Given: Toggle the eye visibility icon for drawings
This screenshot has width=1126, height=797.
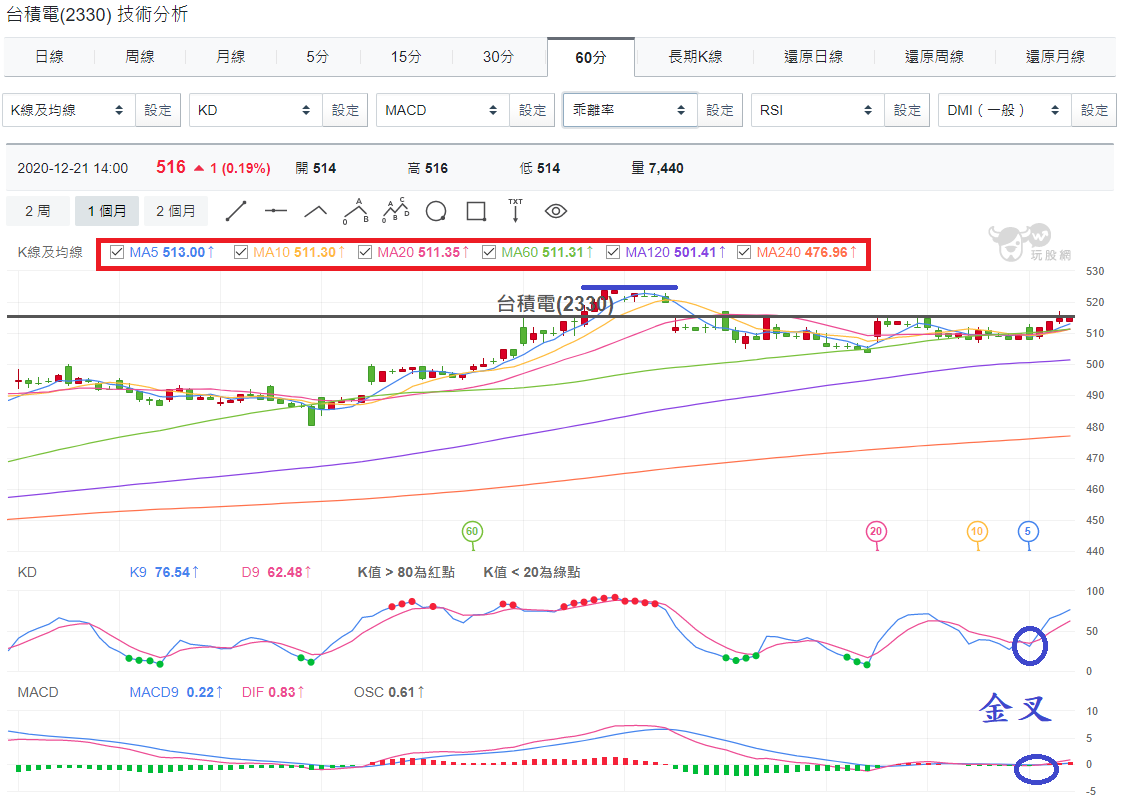Looking at the screenshot, I should [x=556, y=211].
